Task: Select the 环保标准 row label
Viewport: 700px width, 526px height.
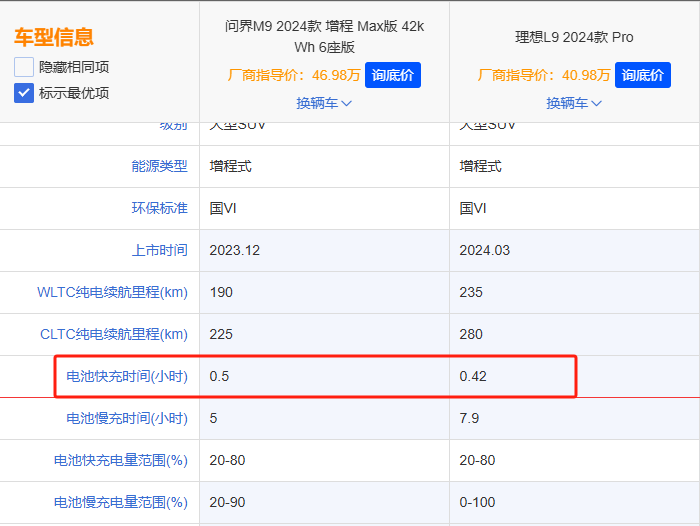Action: pyautogui.click(x=159, y=208)
